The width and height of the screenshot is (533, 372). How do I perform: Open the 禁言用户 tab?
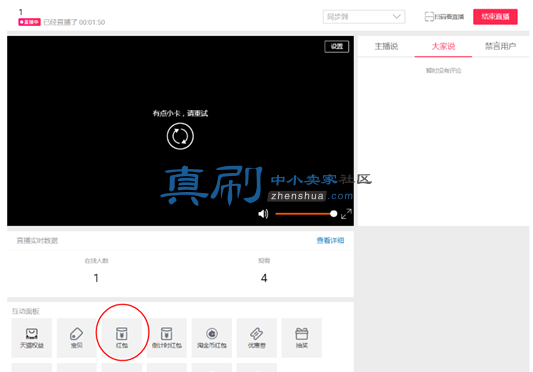pyautogui.click(x=500, y=46)
